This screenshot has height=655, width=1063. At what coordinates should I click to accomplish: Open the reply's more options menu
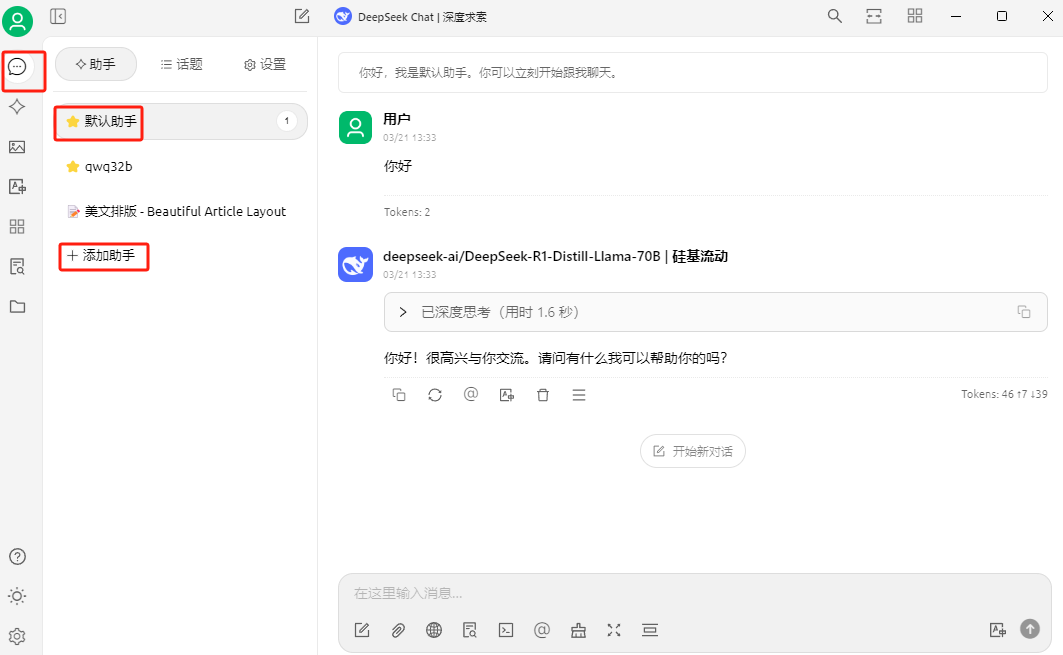pyautogui.click(x=579, y=395)
